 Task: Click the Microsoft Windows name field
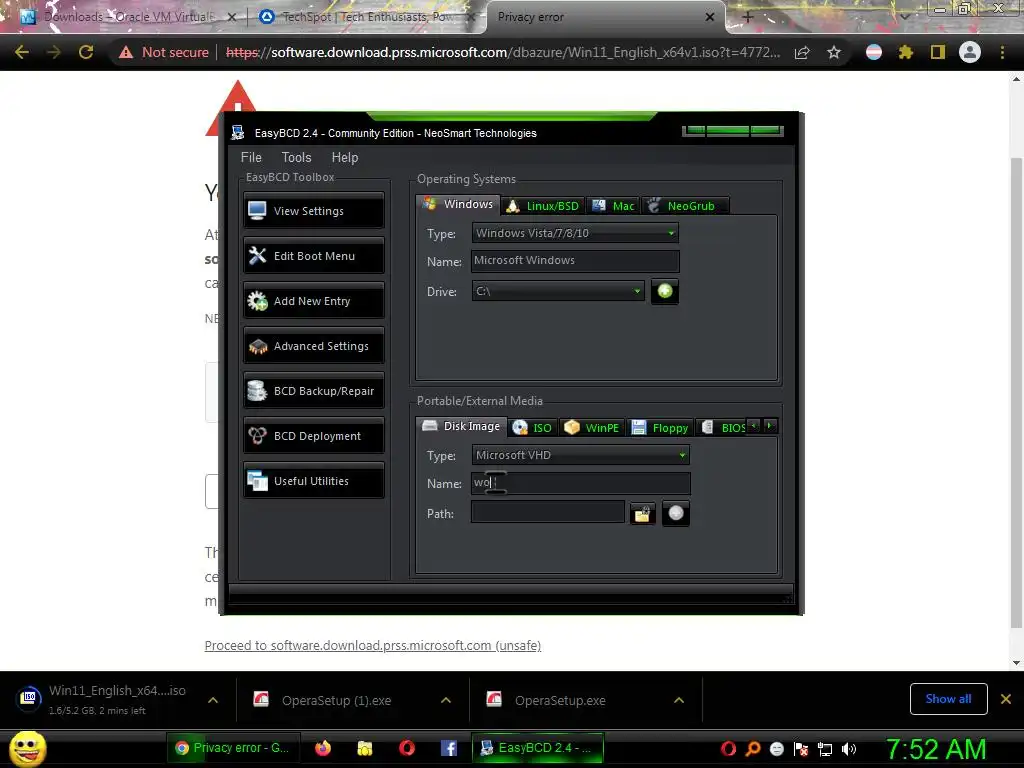click(x=575, y=261)
